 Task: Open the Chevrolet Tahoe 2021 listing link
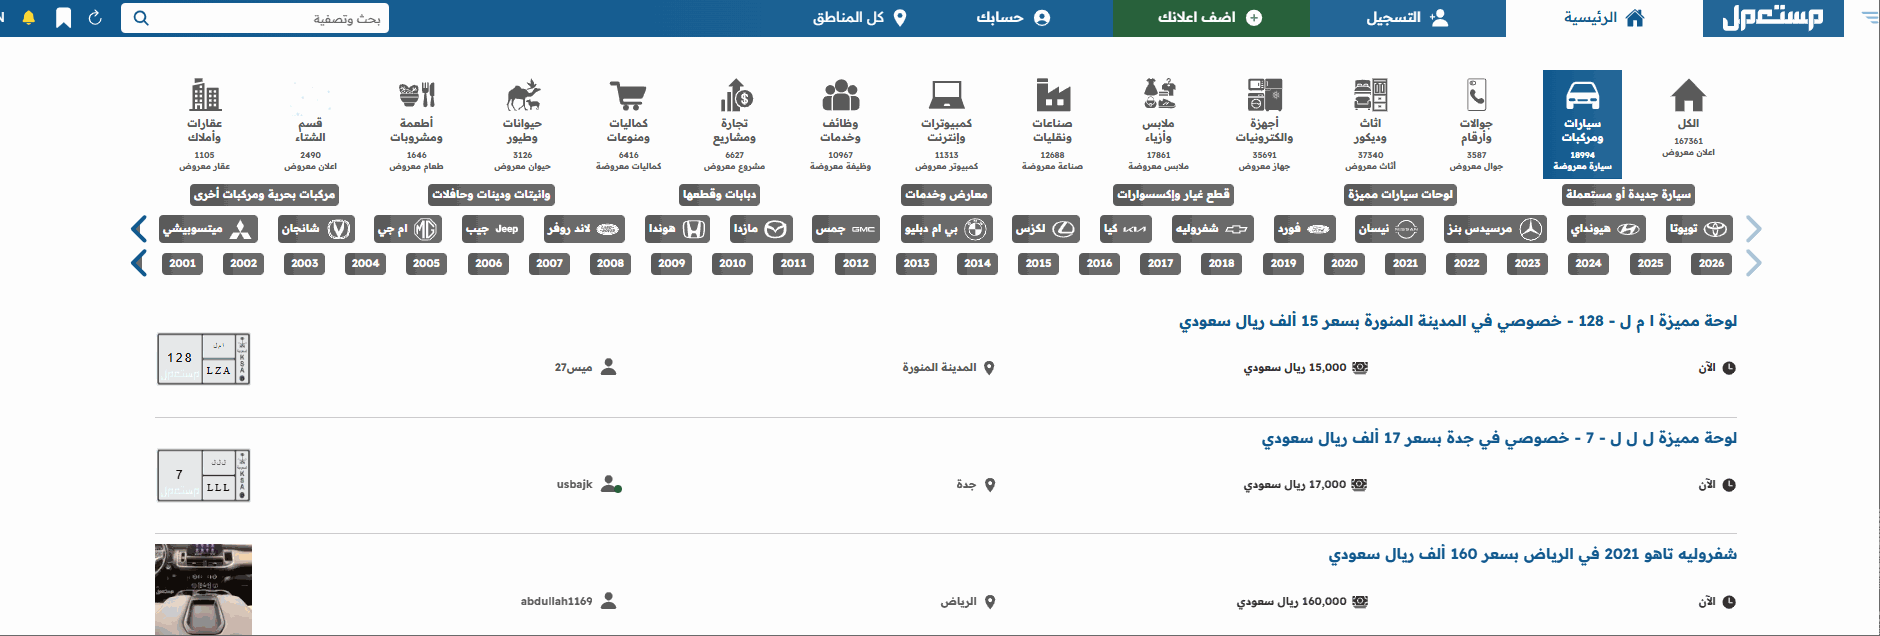[x=1532, y=554]
